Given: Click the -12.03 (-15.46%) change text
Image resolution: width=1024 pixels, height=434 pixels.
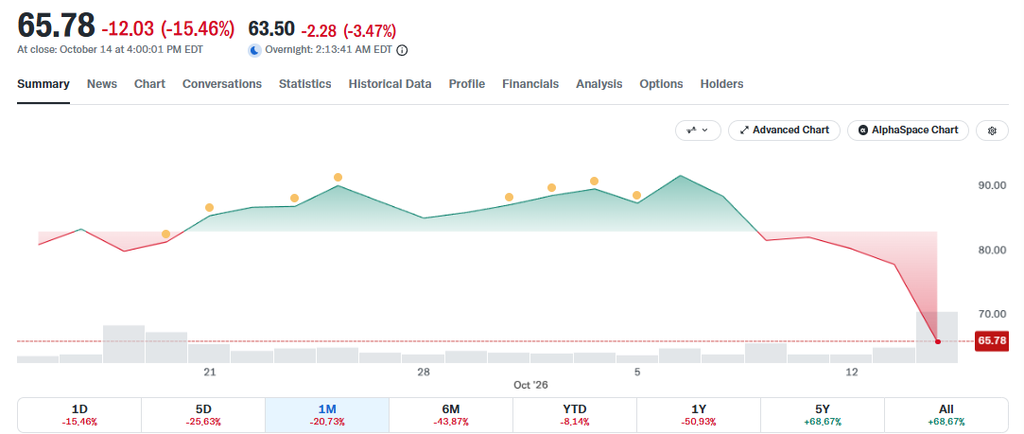Looking at the screenshot, I should 168,29.
